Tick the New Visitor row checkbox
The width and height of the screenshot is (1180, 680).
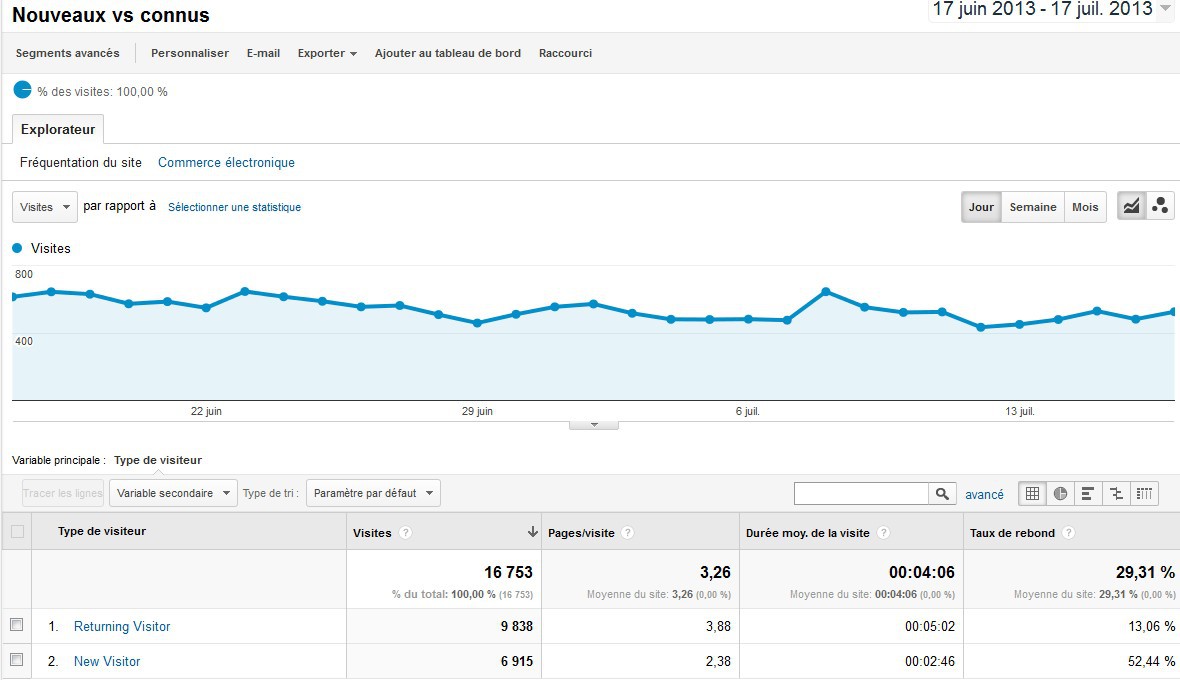17,660
